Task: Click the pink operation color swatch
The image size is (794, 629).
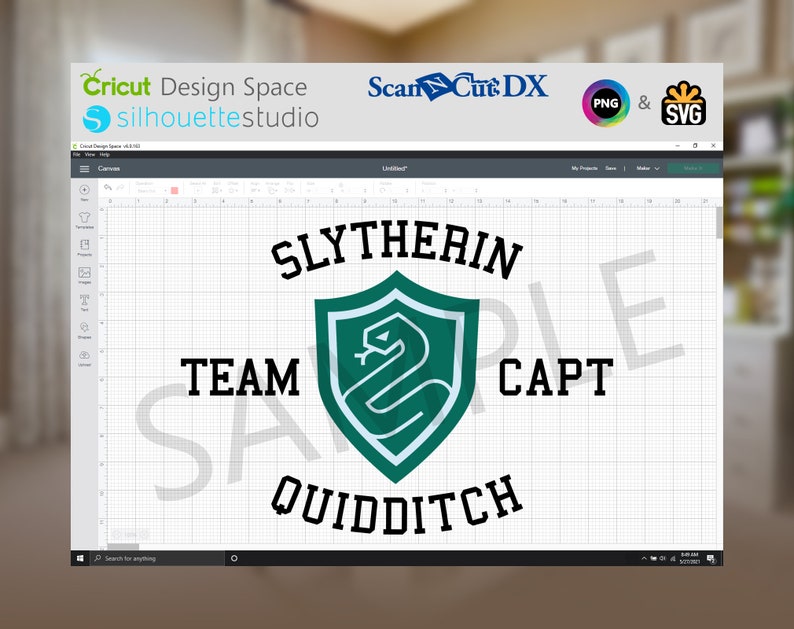Action: pyautogui.click(x=175, y=190)
